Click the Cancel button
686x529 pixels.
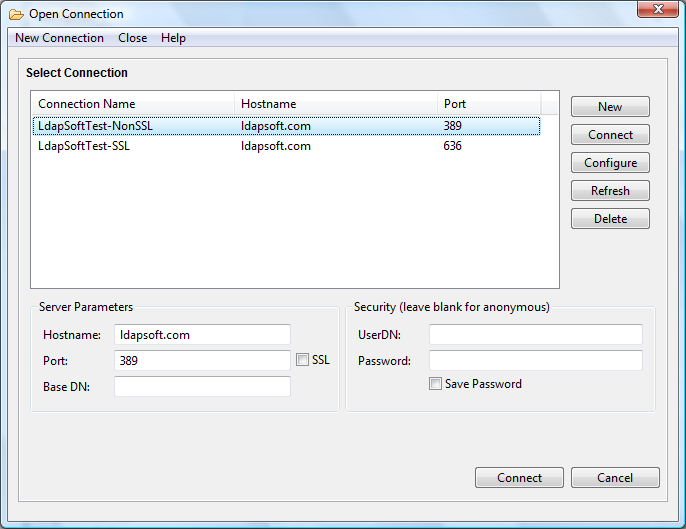[x=615, y=477]
